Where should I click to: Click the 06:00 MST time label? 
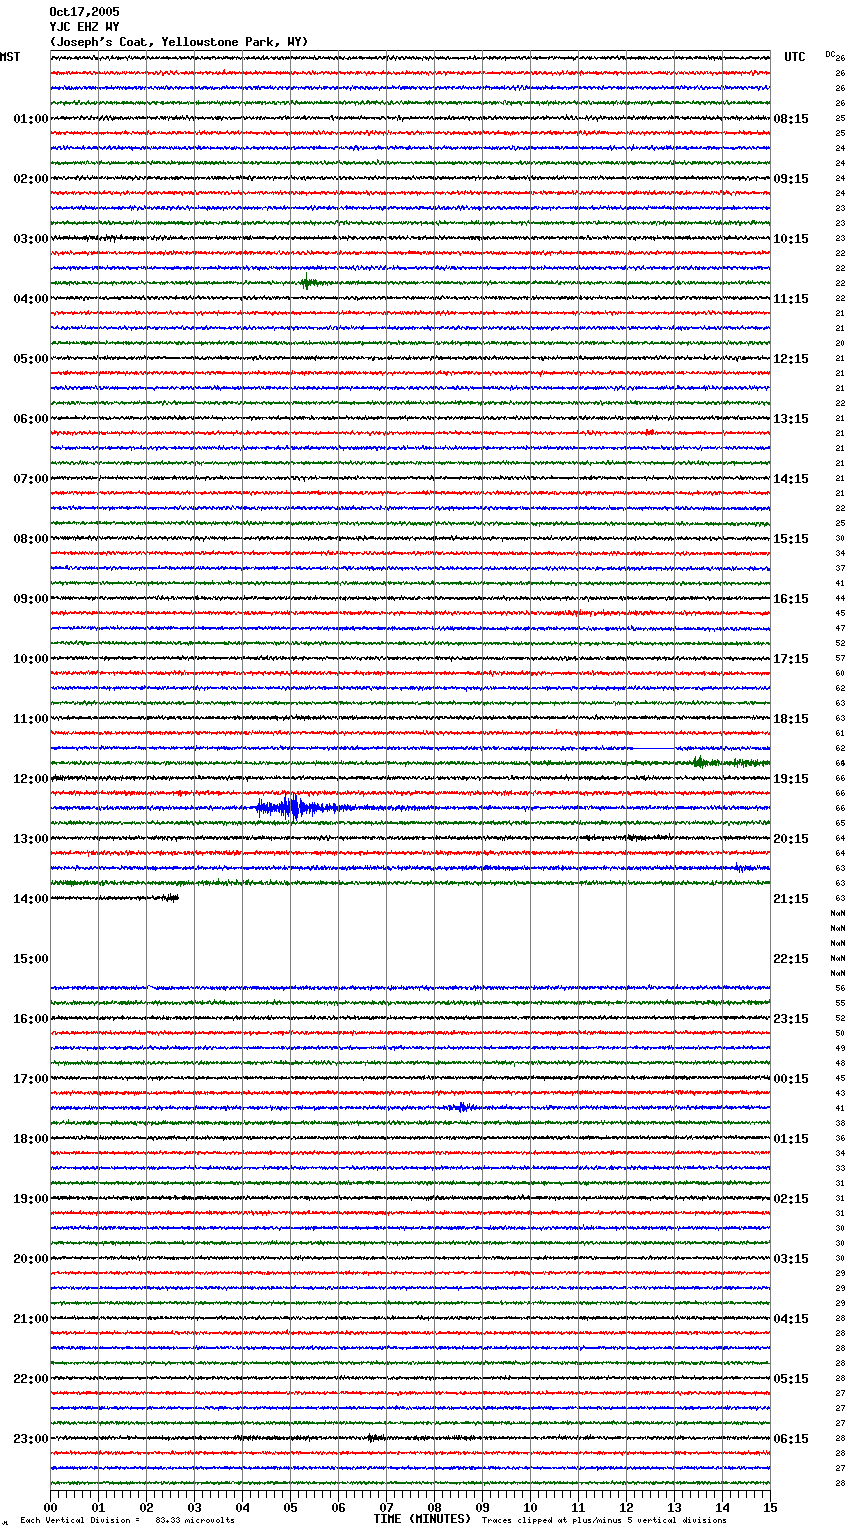pyautogui.click(x=31, y=419)
